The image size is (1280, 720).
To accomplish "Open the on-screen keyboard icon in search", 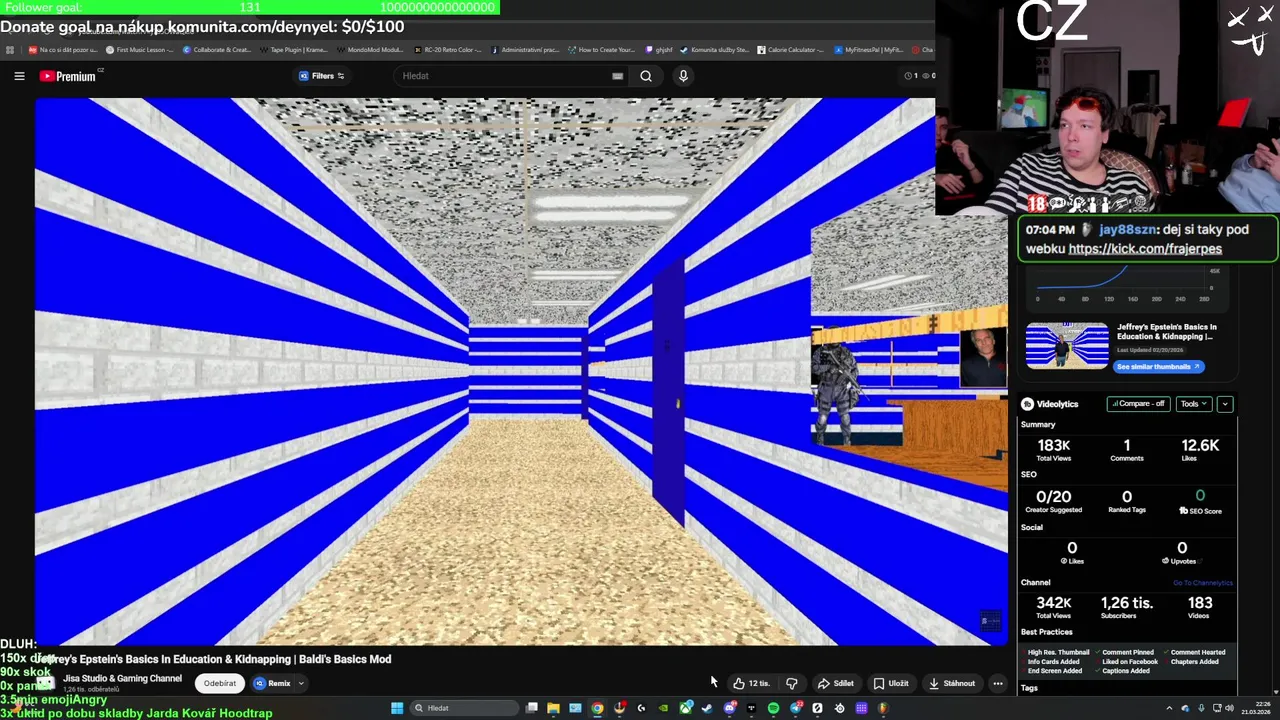I will pyautogui.click(x=617, y=76).
